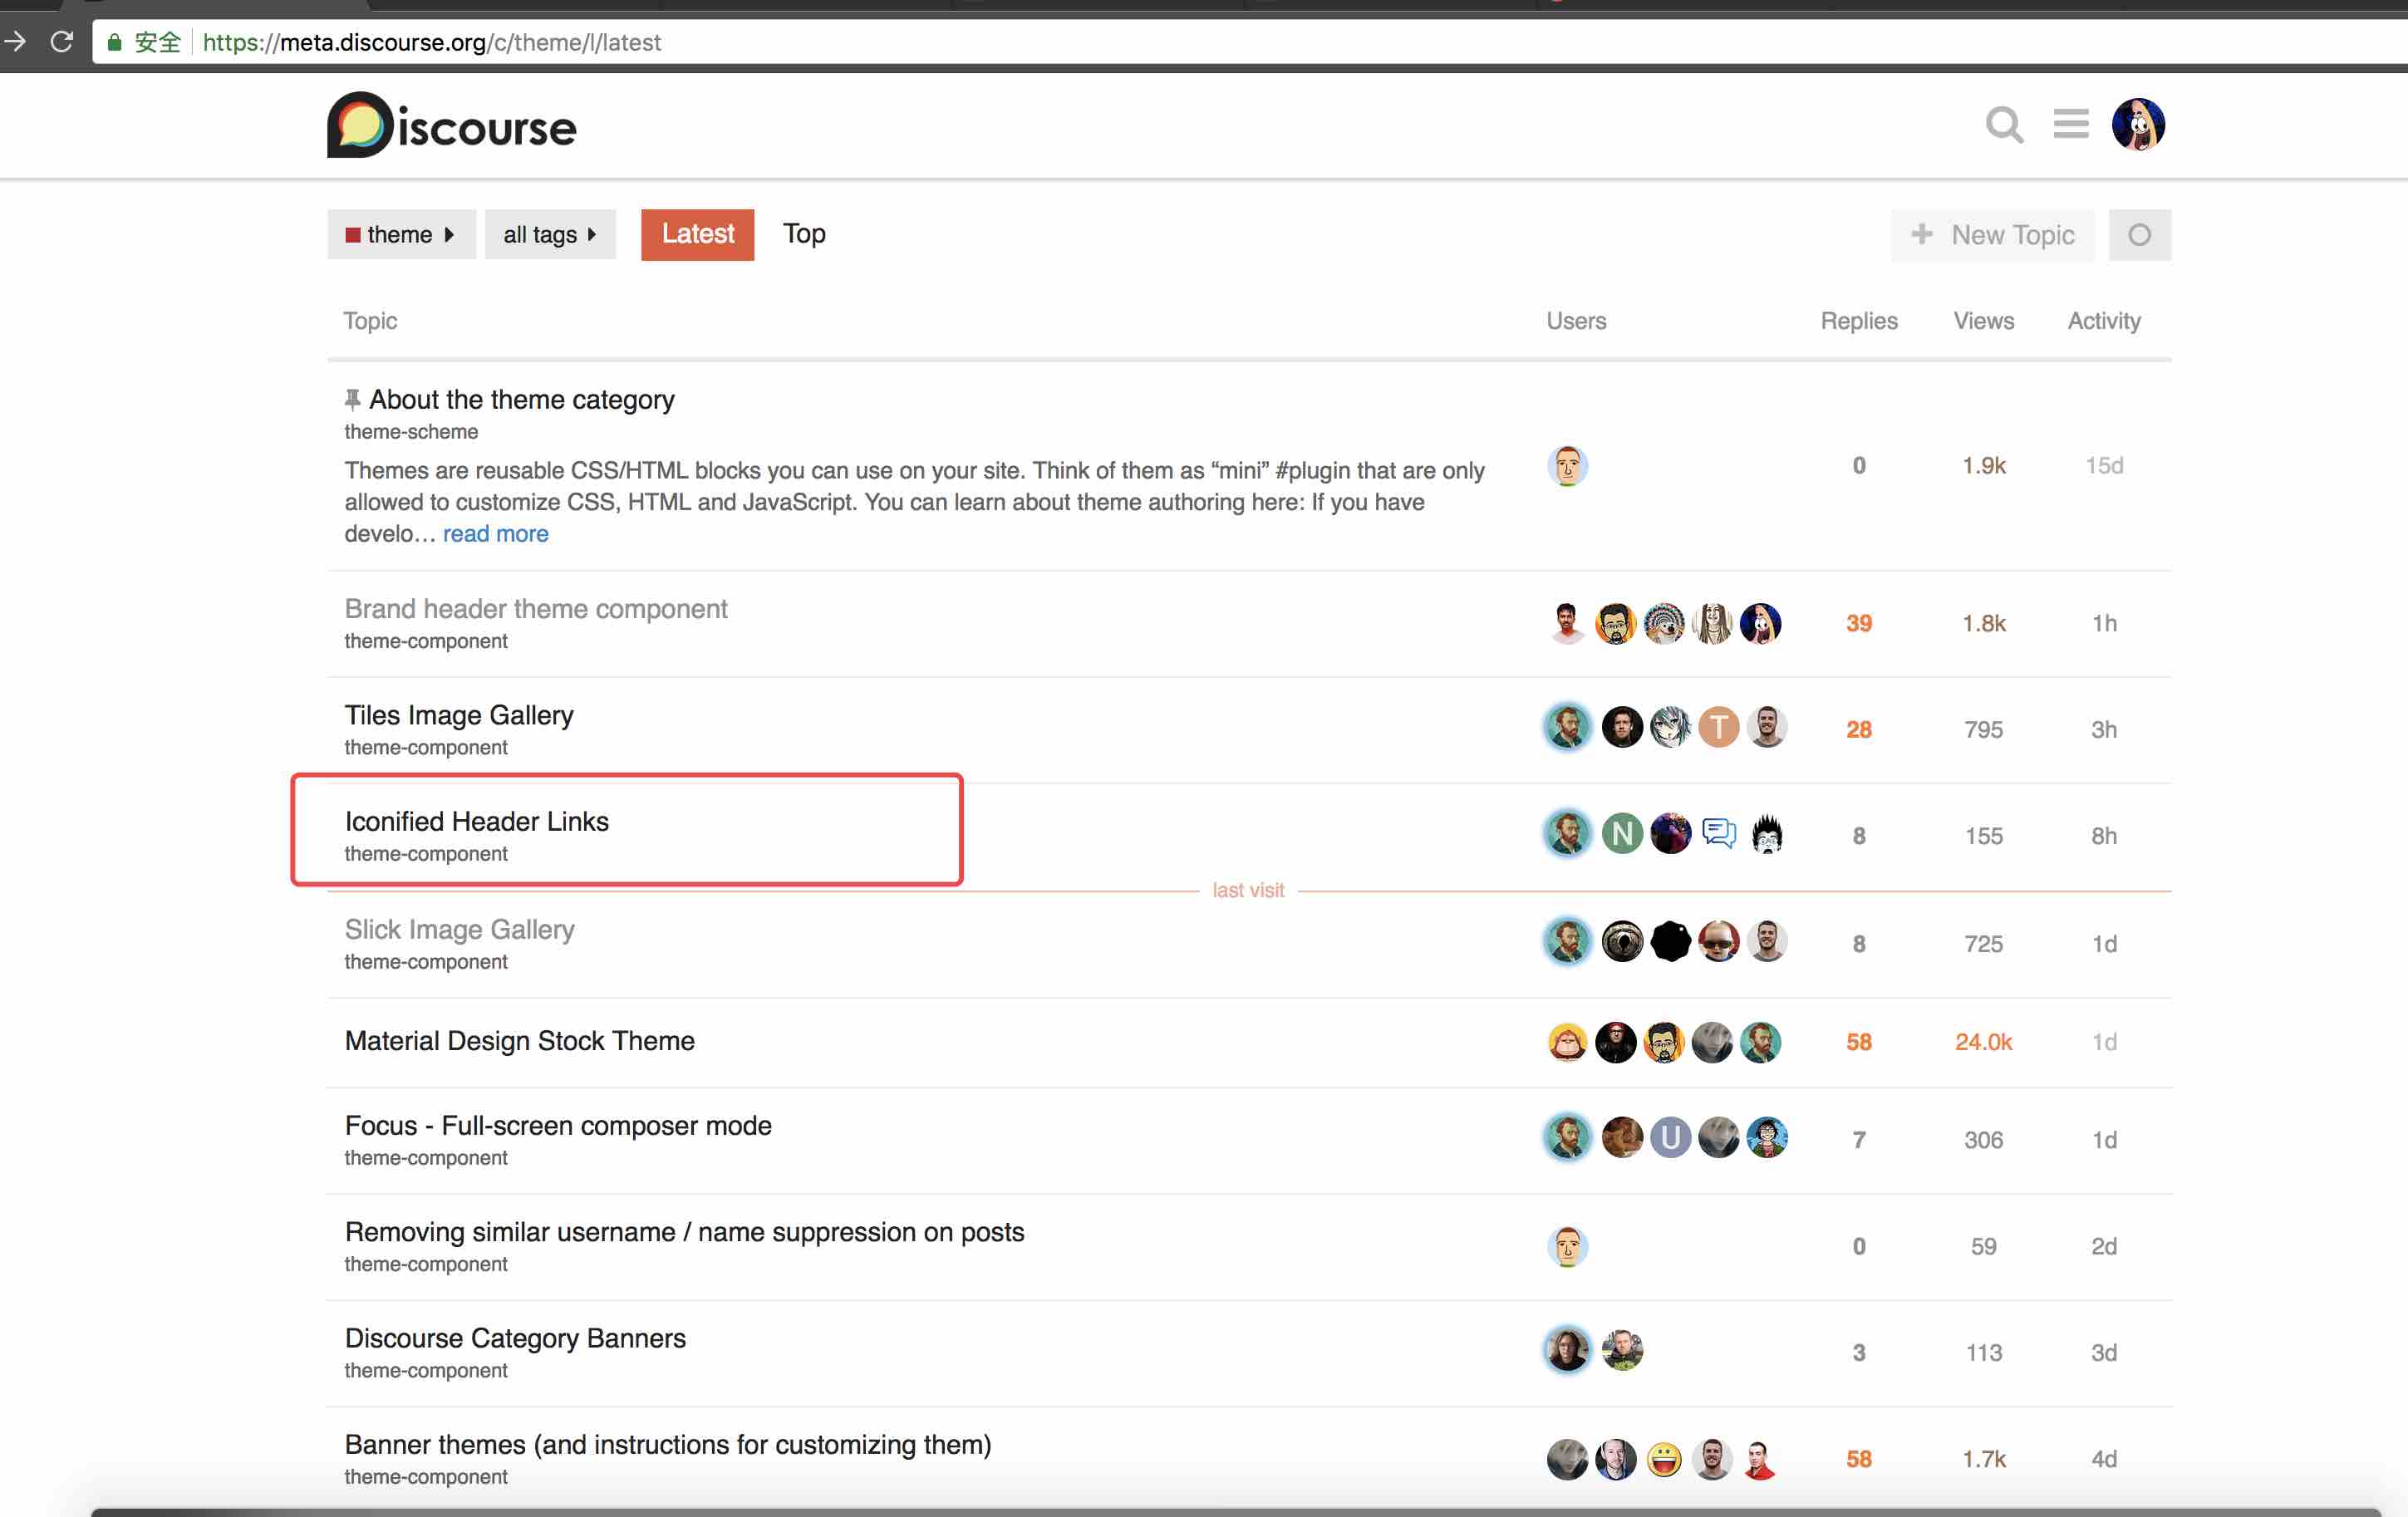The image size is (2408, 1517).
Task: Sort topics by Replies column header
Action: 1858,321
